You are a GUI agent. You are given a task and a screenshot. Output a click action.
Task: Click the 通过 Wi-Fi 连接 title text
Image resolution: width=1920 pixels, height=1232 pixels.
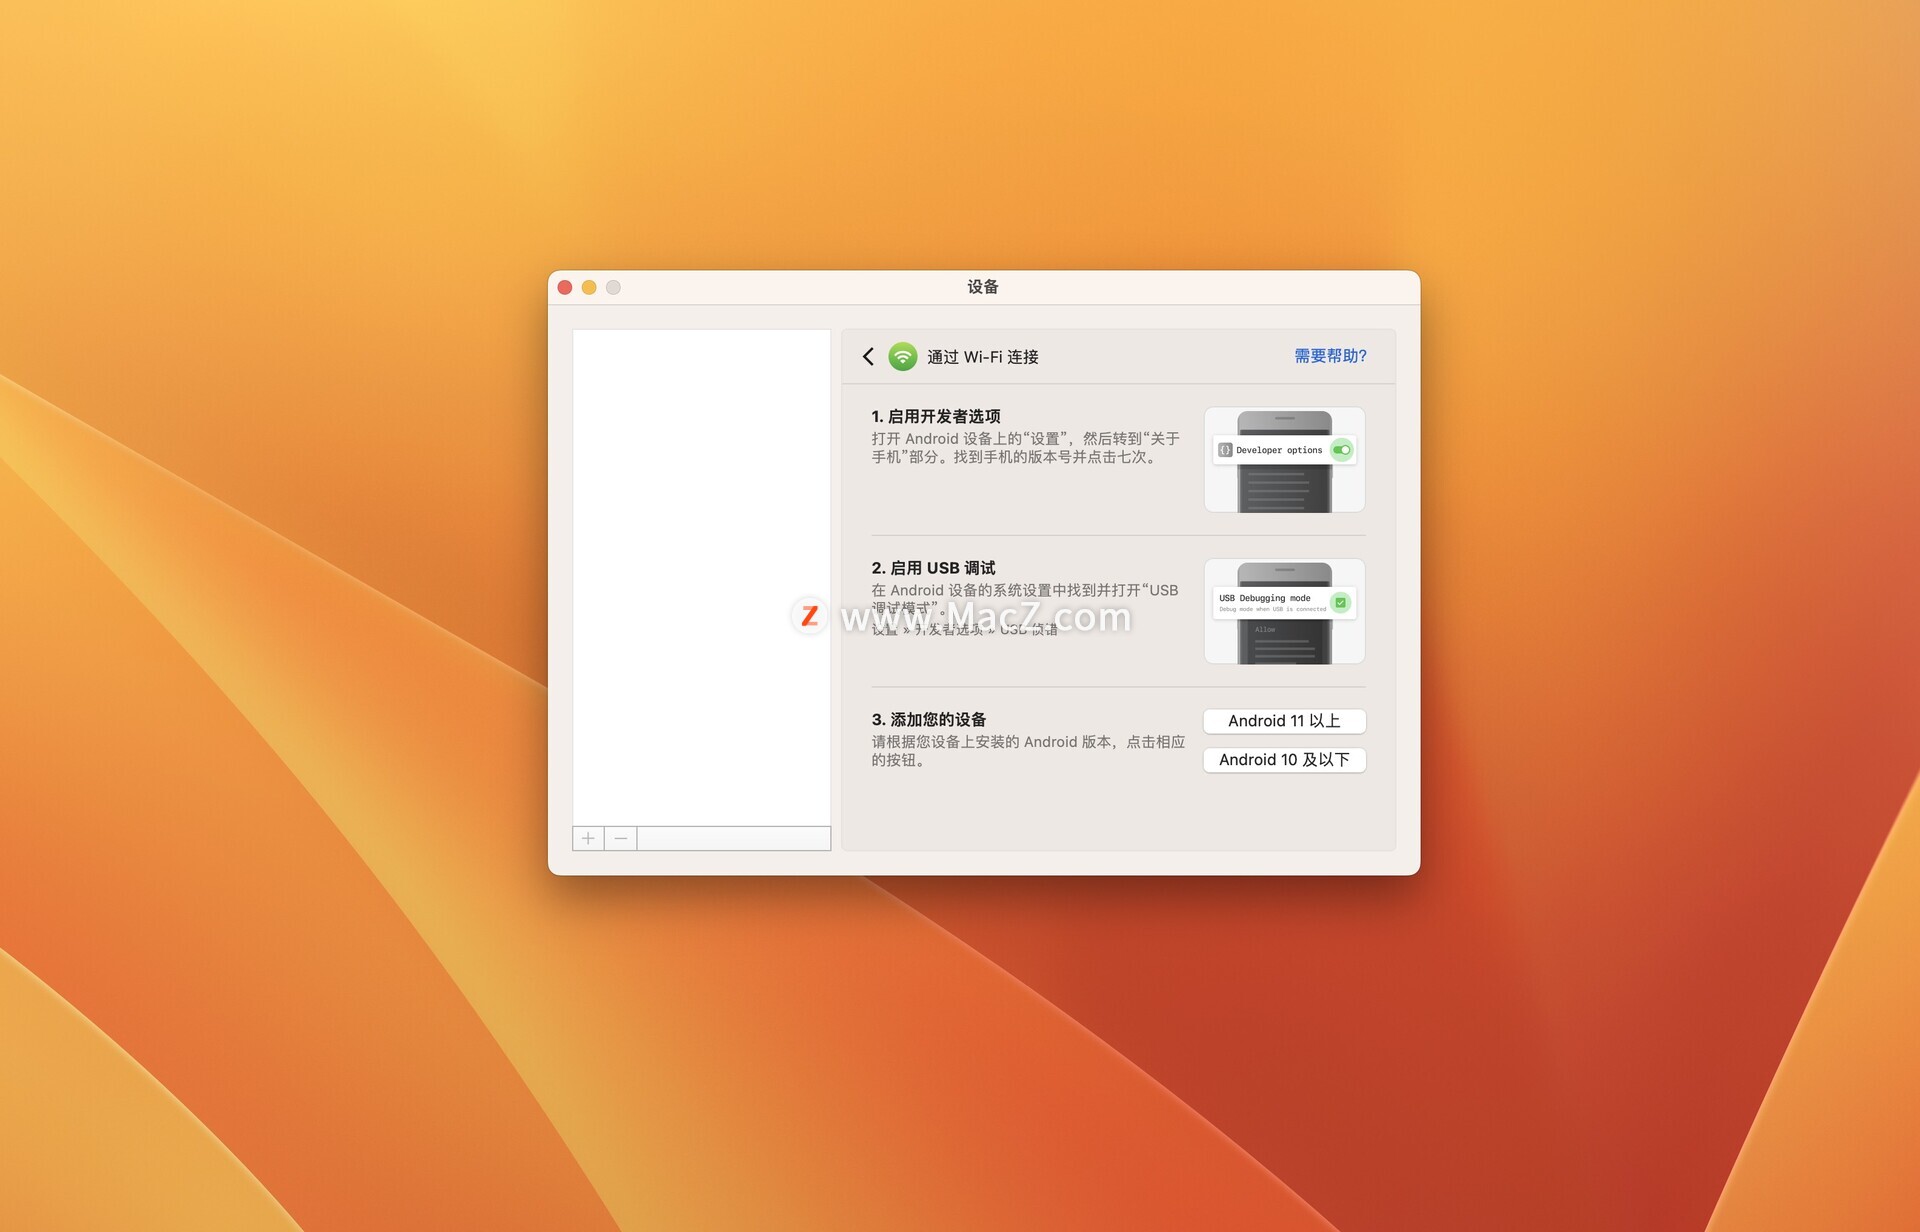pyautogui.click(x=982, y=357)
